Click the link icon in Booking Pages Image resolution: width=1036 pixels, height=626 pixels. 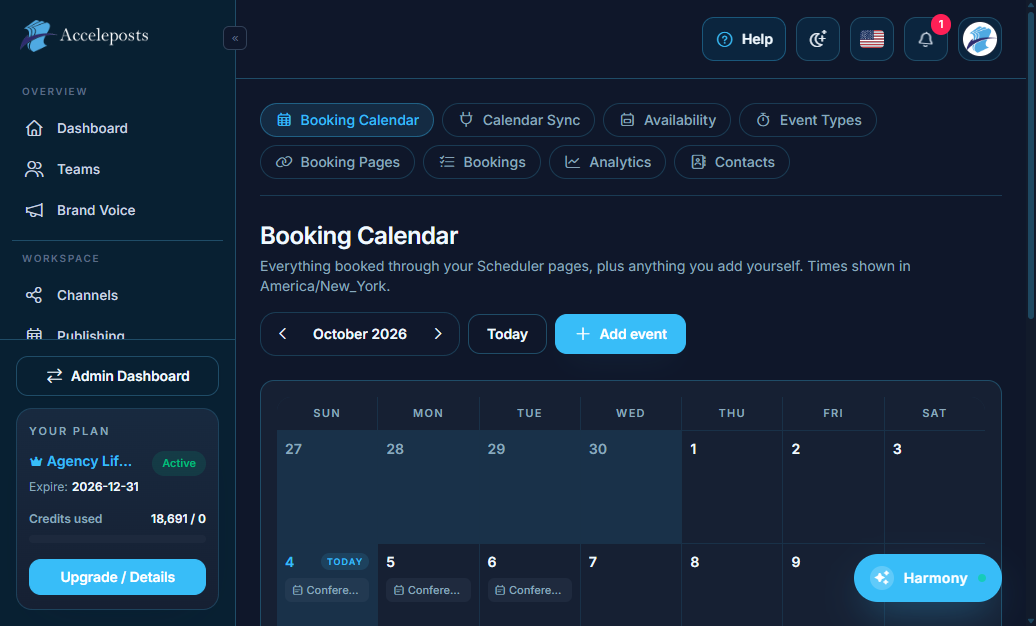(284, 162)
